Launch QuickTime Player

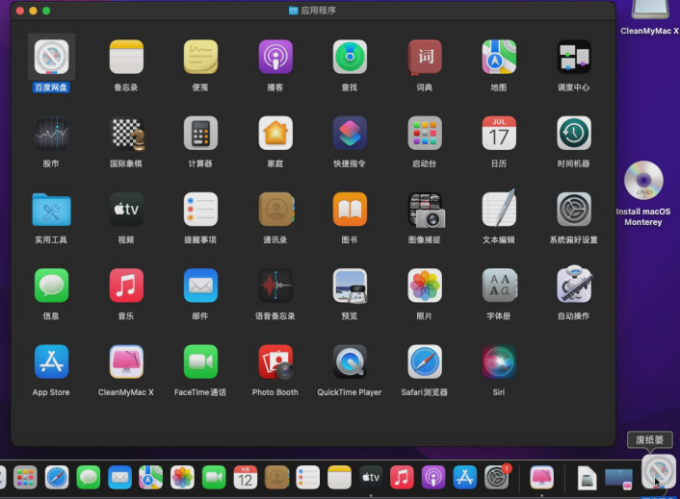click(350, 362)
